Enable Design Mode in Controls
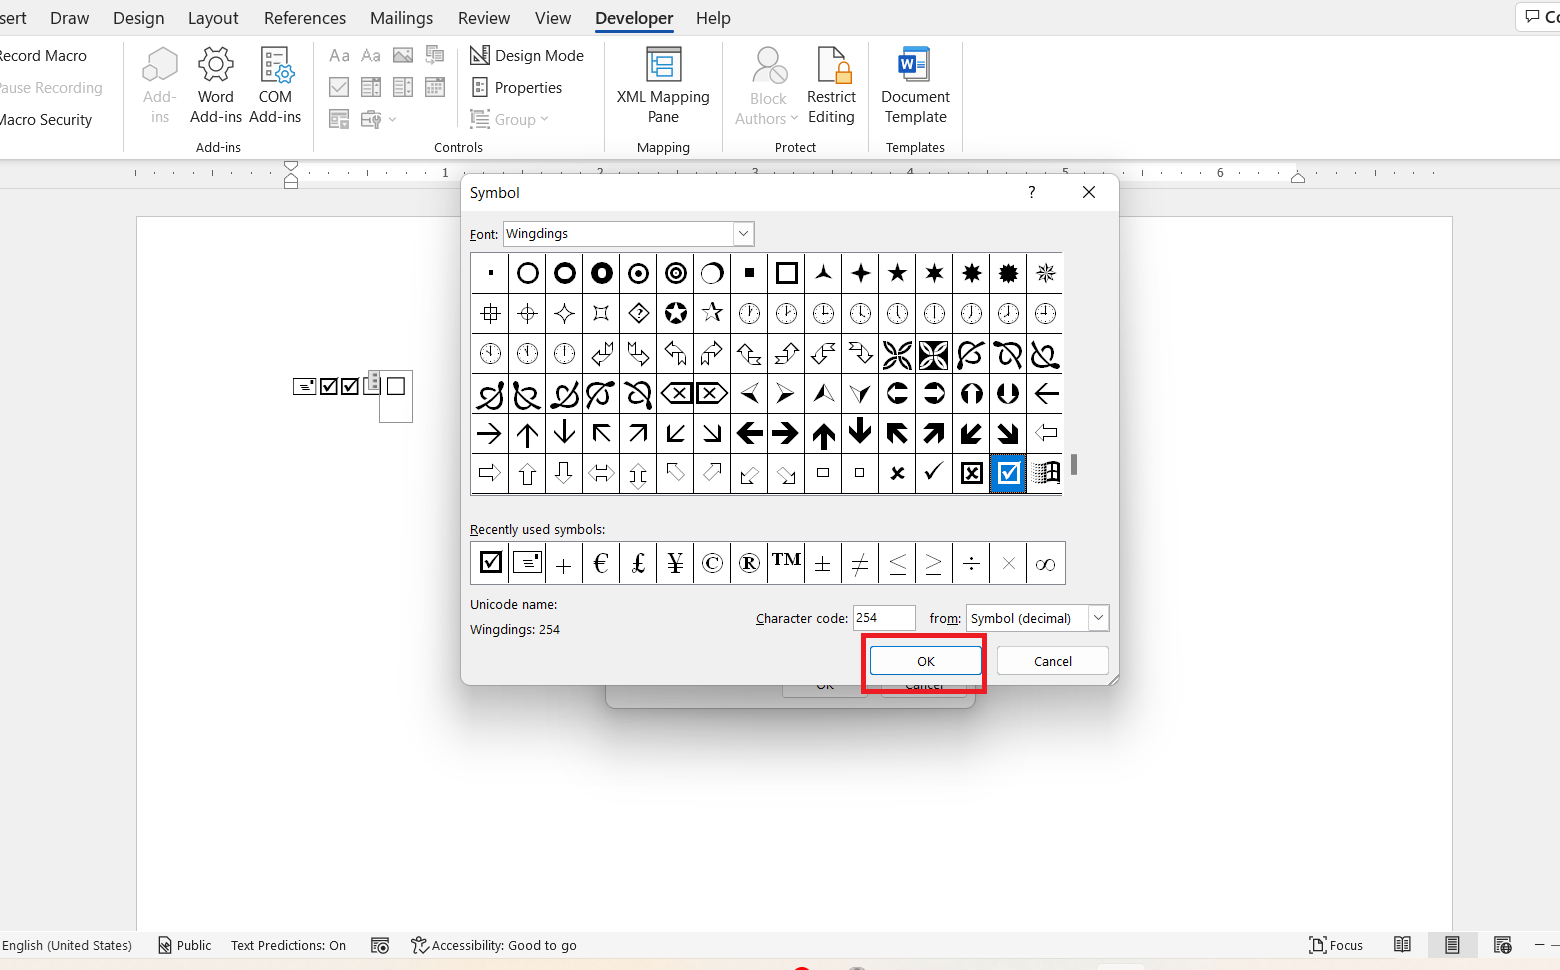This screenshot has width=1560, height=970. pyautogui.click(x=527, y=56)
